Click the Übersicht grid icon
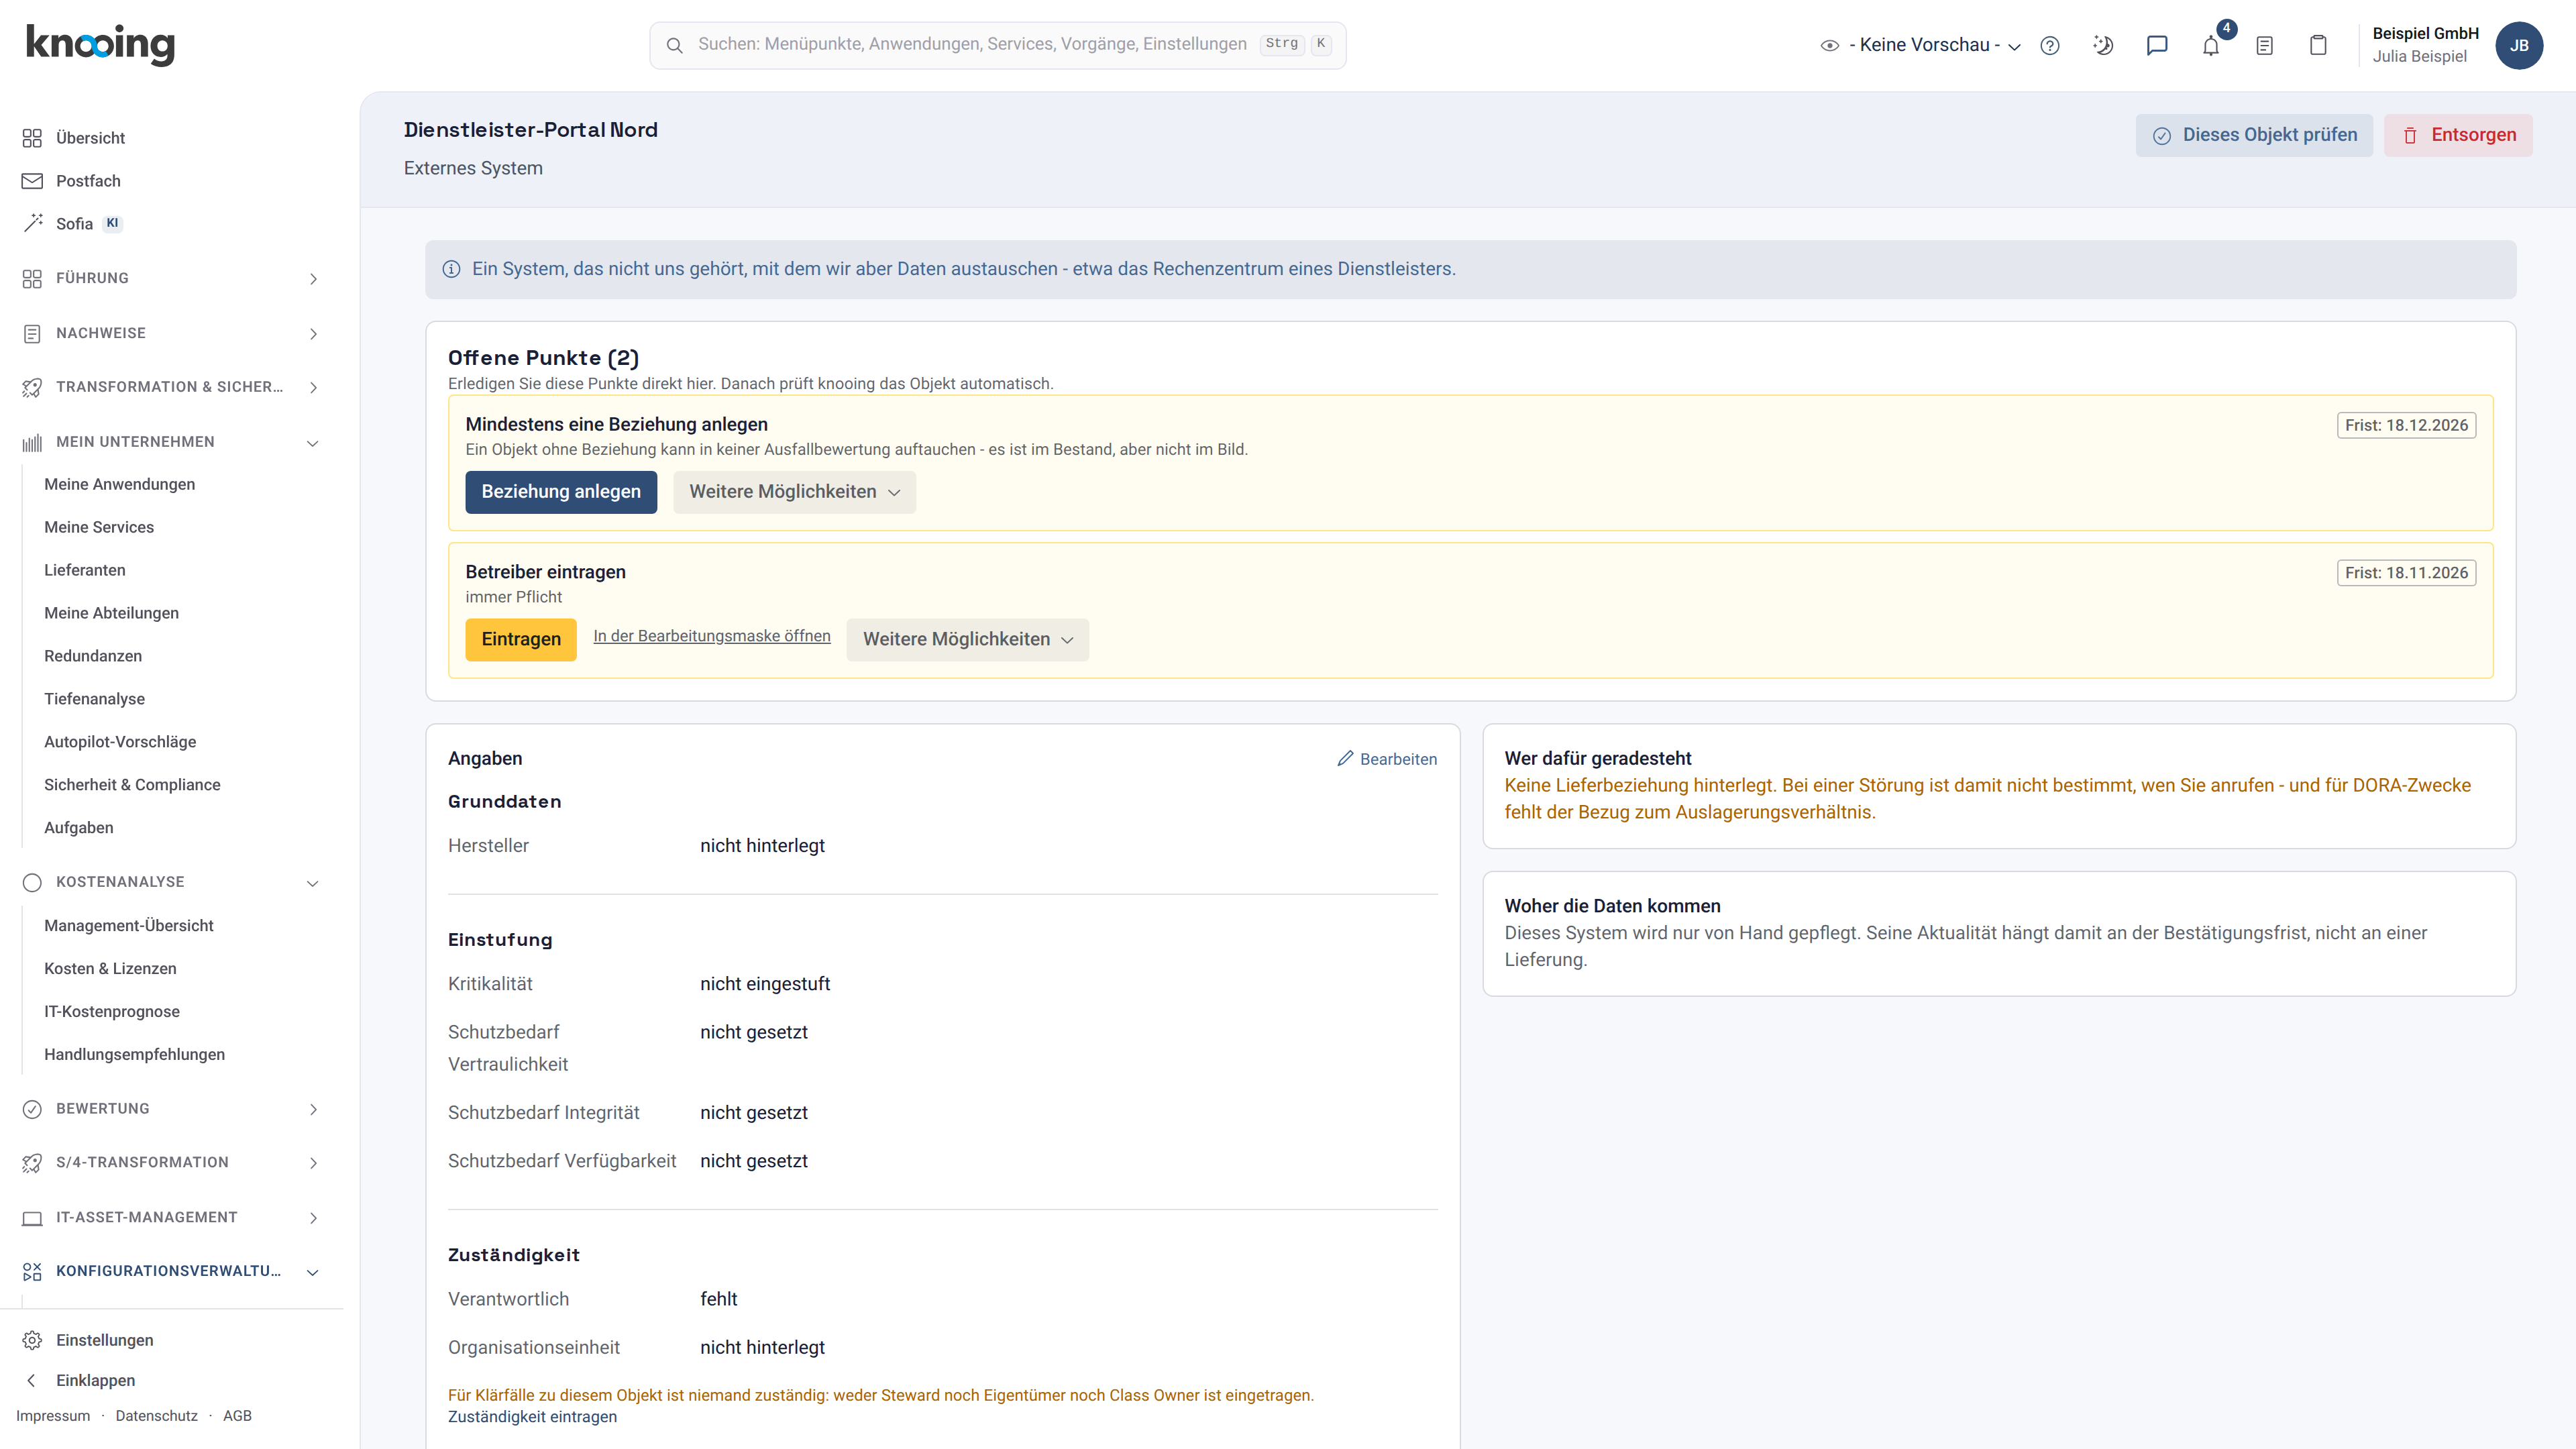Image resolution: width=2576 pixels, height=1449 pixels. [32, 138]
